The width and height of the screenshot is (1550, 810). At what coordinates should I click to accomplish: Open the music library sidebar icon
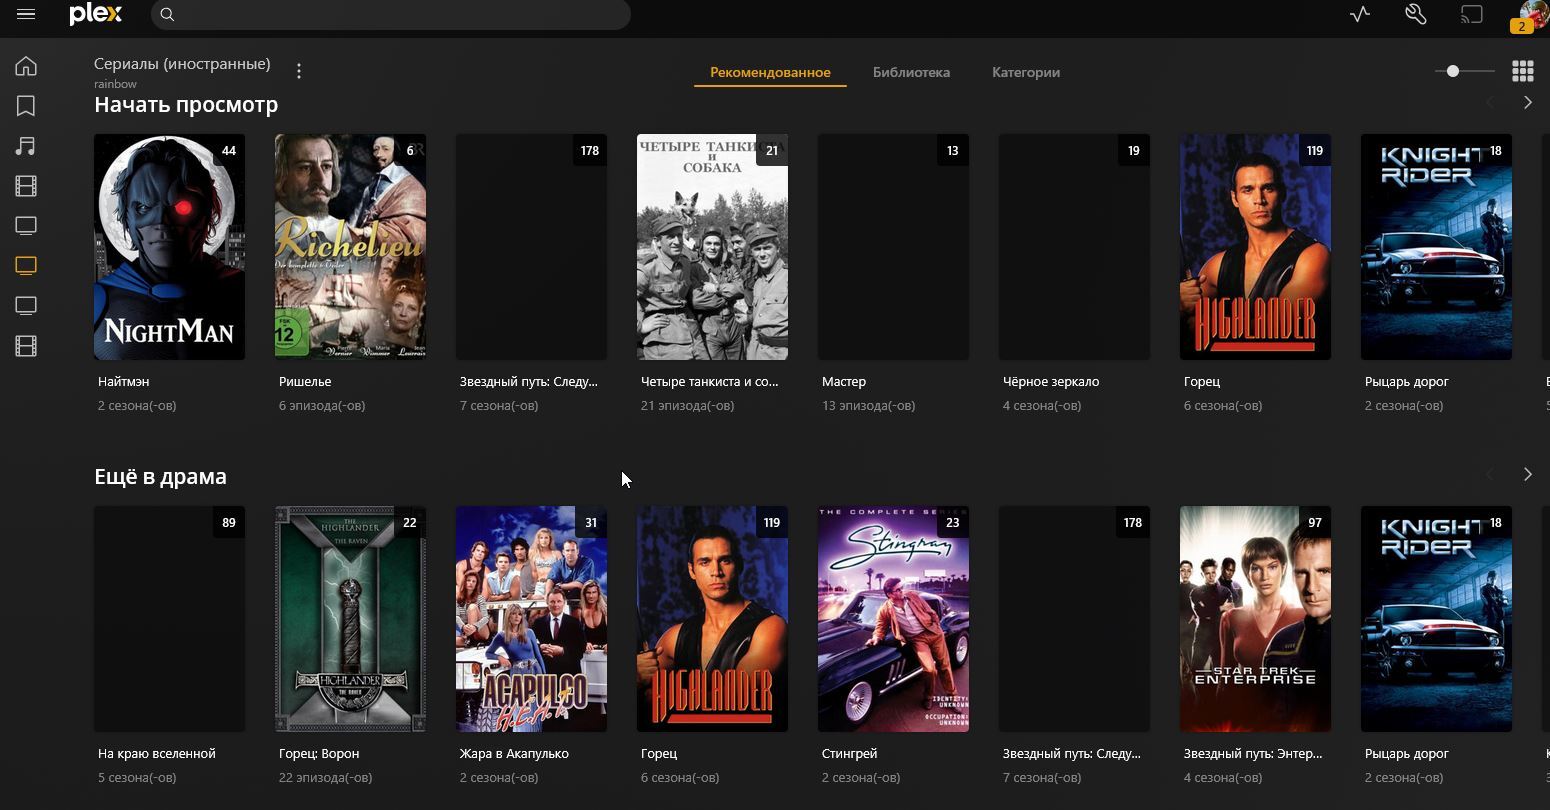[26, 146]
